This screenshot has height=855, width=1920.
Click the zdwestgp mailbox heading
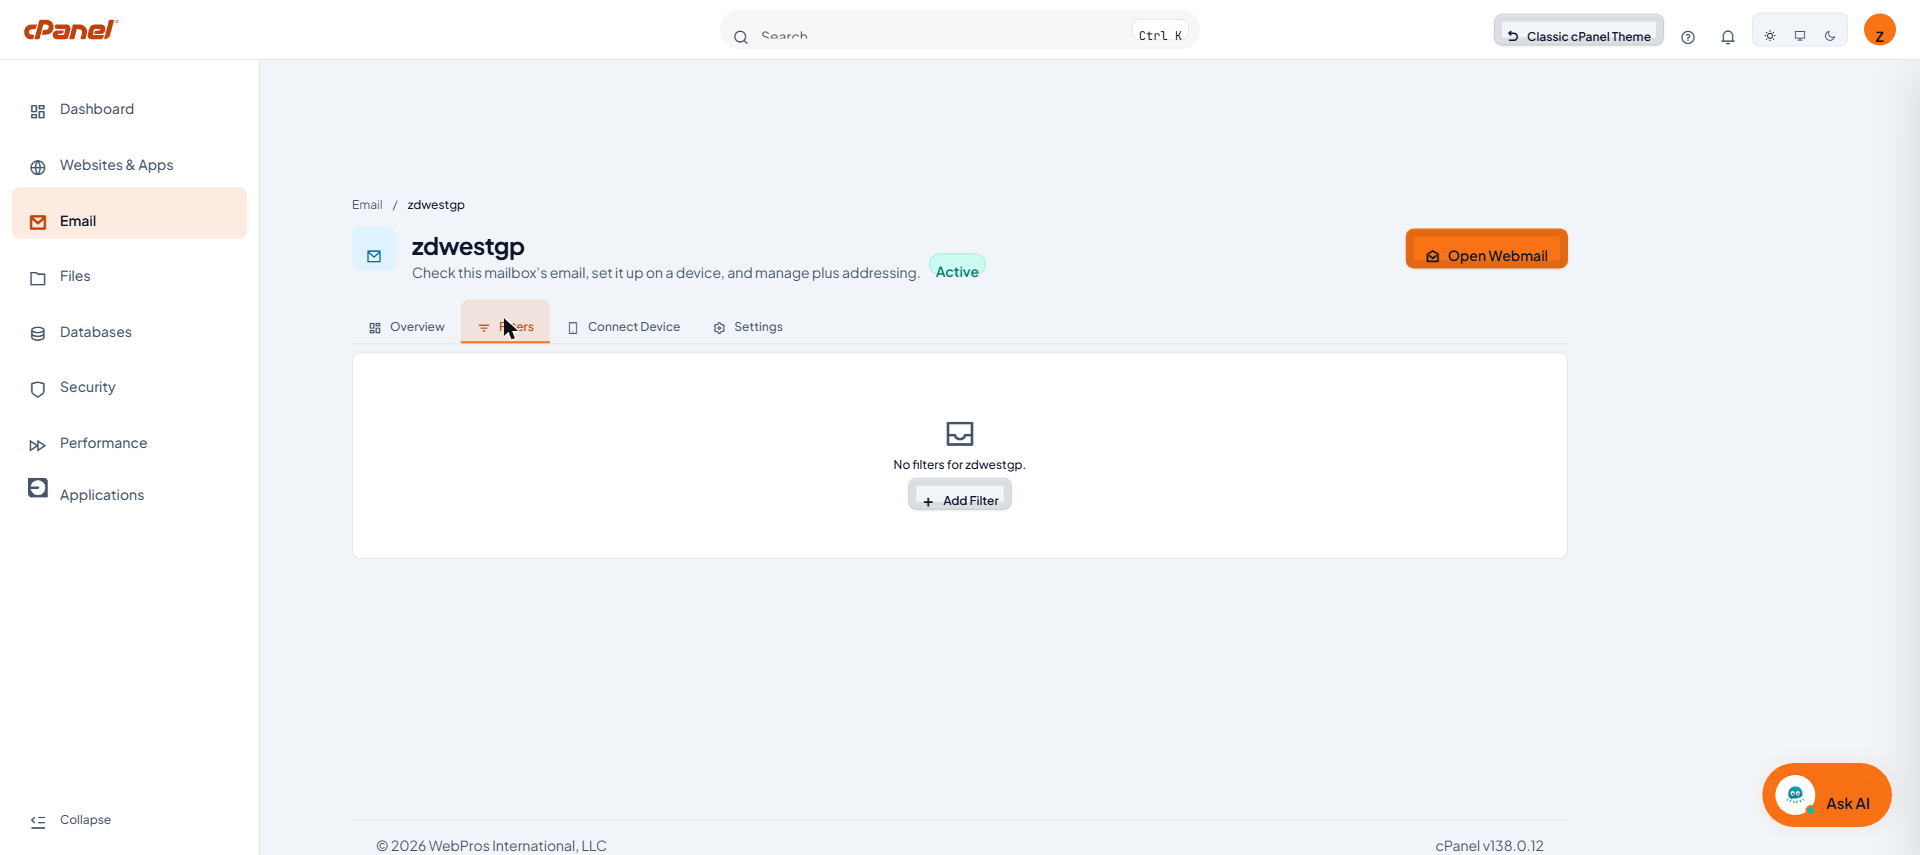(x=468, y=246)
